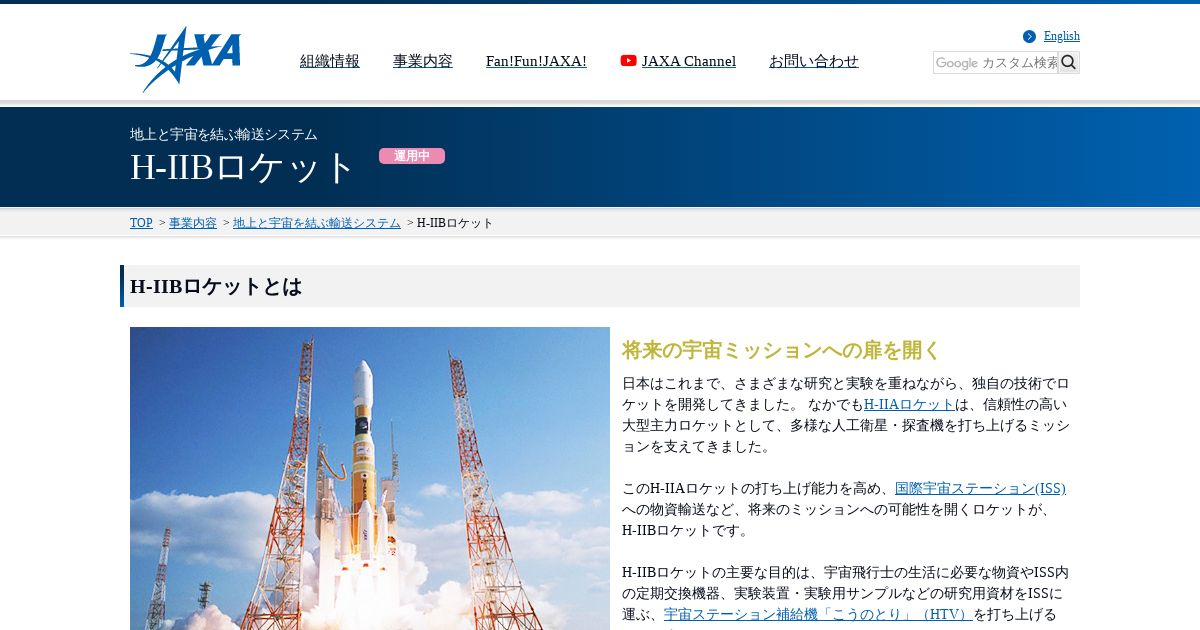The image size is (1200, 630).
Task: Click the 運用中 status badge
Action: point(412,156)
